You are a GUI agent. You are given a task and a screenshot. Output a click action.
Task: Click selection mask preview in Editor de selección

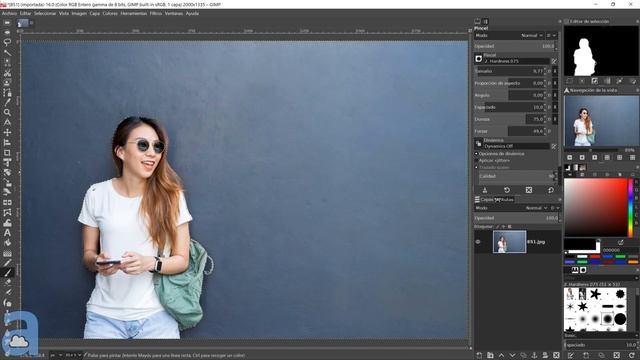point(600,51)
